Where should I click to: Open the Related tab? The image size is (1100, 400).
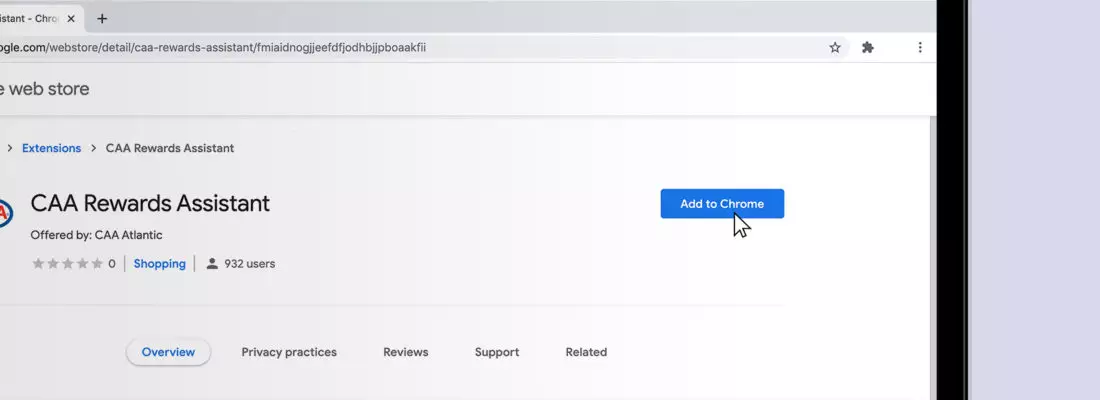[x=586, y=352]
